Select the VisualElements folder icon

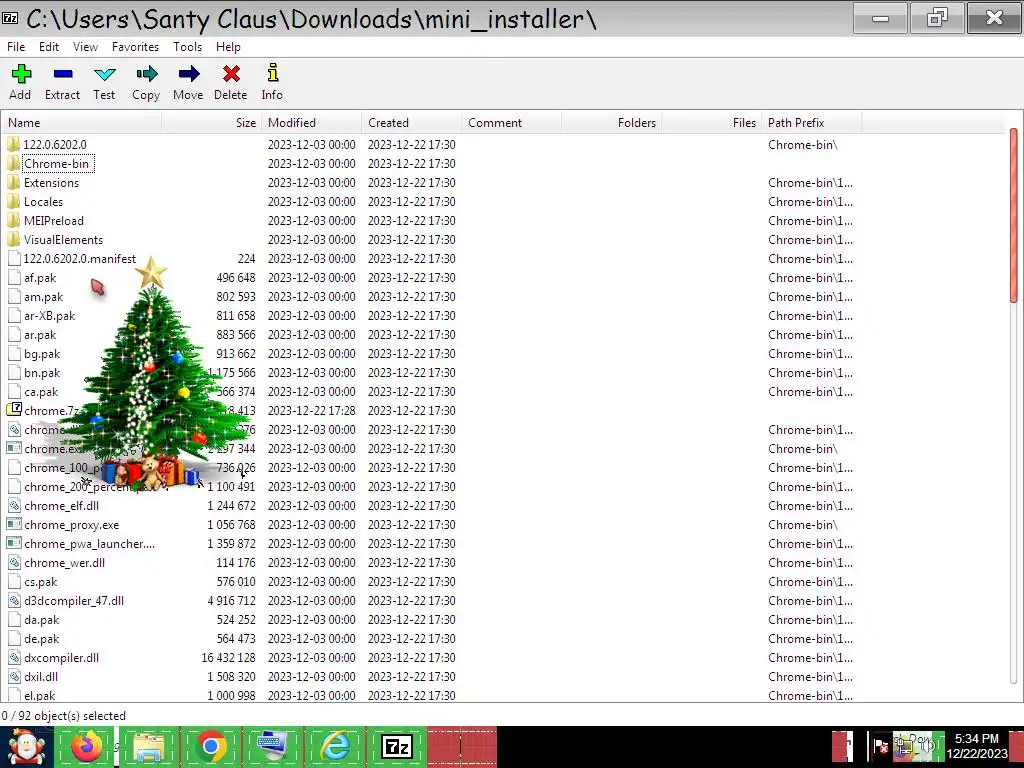(14, 239)
